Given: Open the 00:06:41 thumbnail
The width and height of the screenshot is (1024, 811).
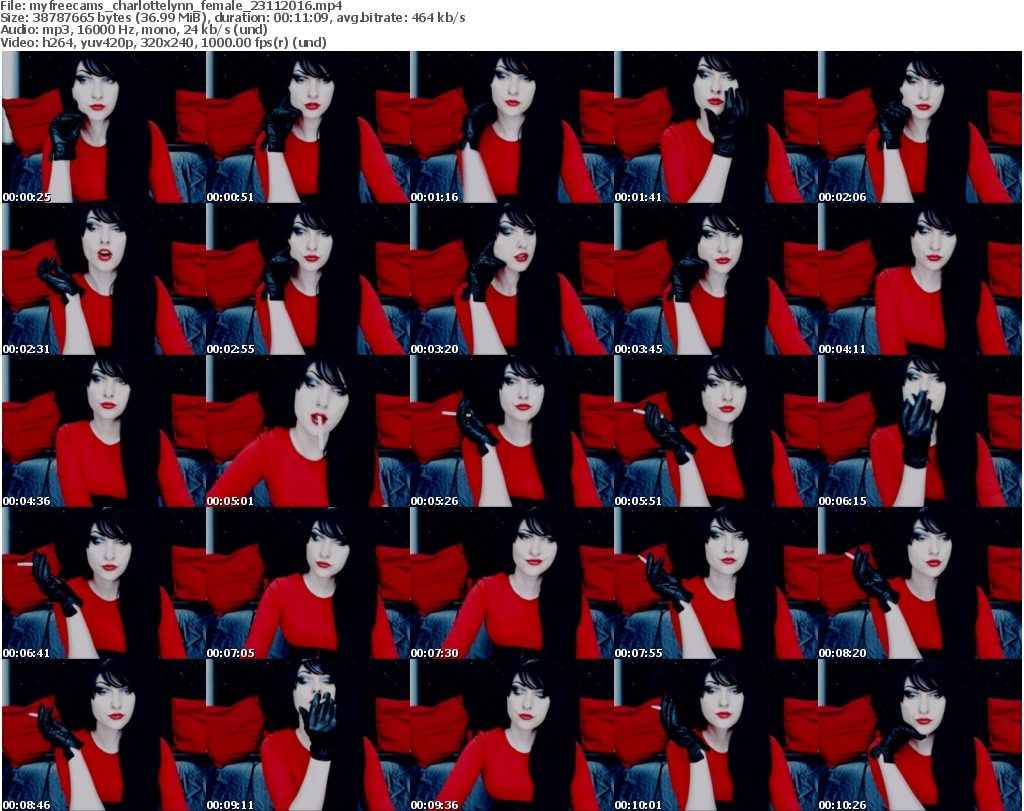Looking at the screenshot, I should pyautogui.click(x=104, y=584).
